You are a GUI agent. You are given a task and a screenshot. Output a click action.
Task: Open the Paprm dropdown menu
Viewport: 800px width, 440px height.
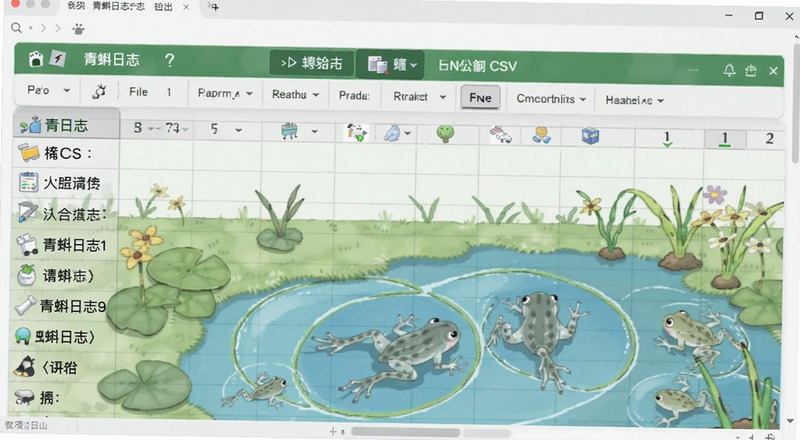click(225, 93)
